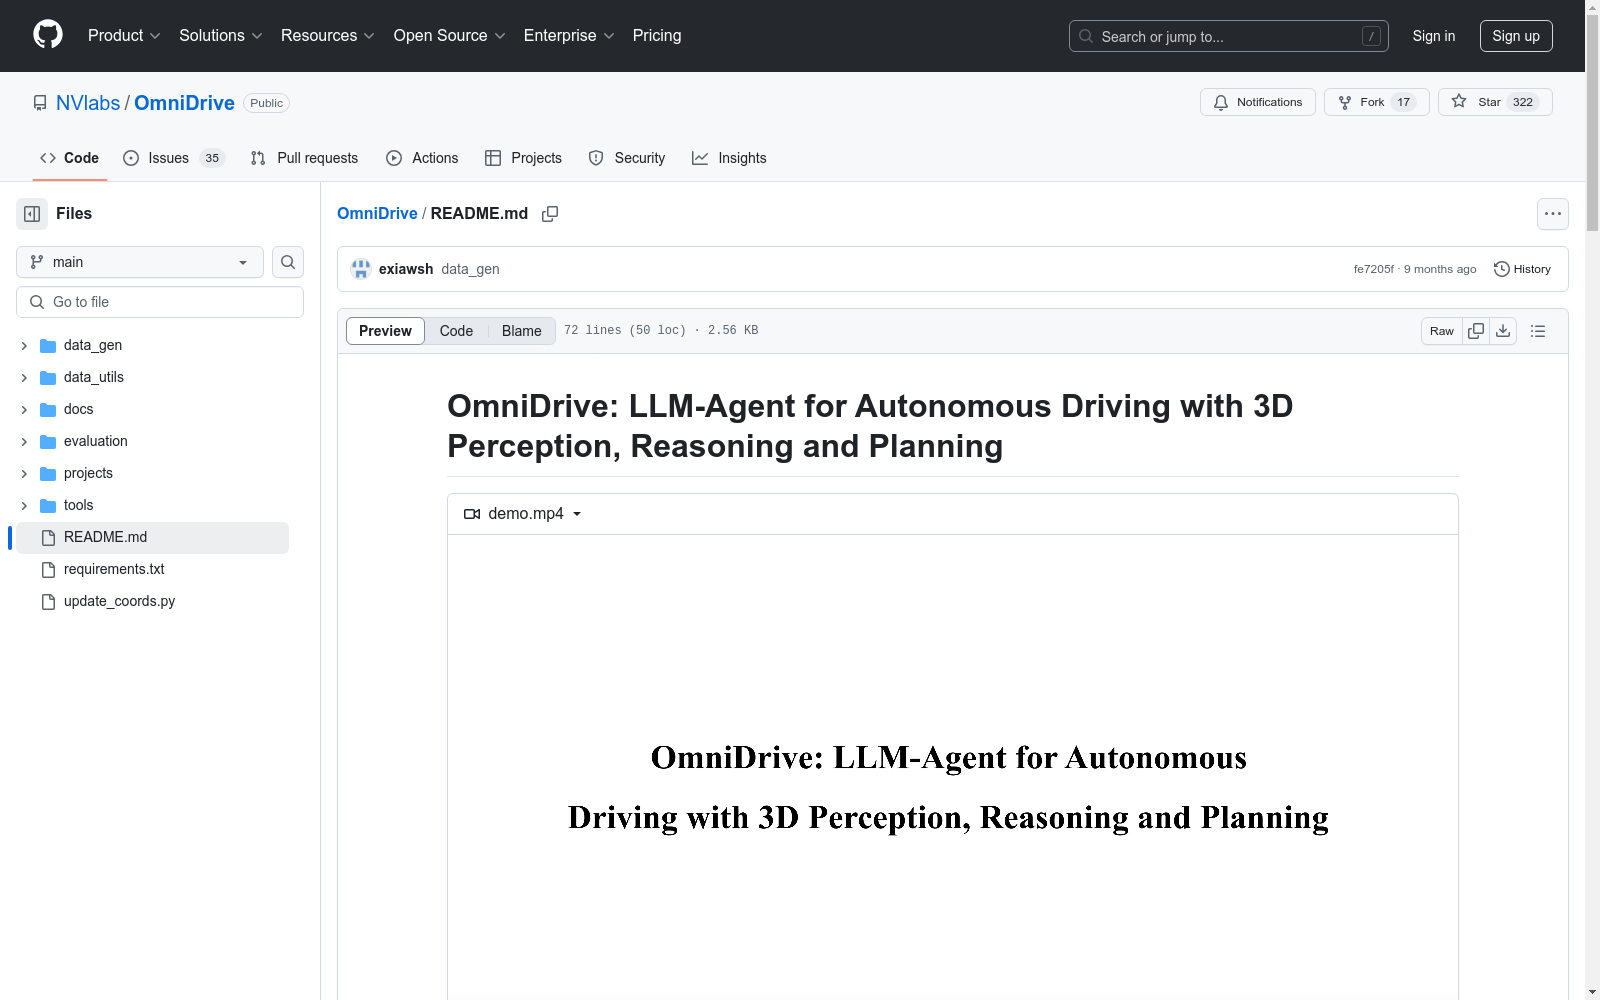Collapse the Files side panel
This screenshot has width=1600, height=1000.
[x=31, y=213]
